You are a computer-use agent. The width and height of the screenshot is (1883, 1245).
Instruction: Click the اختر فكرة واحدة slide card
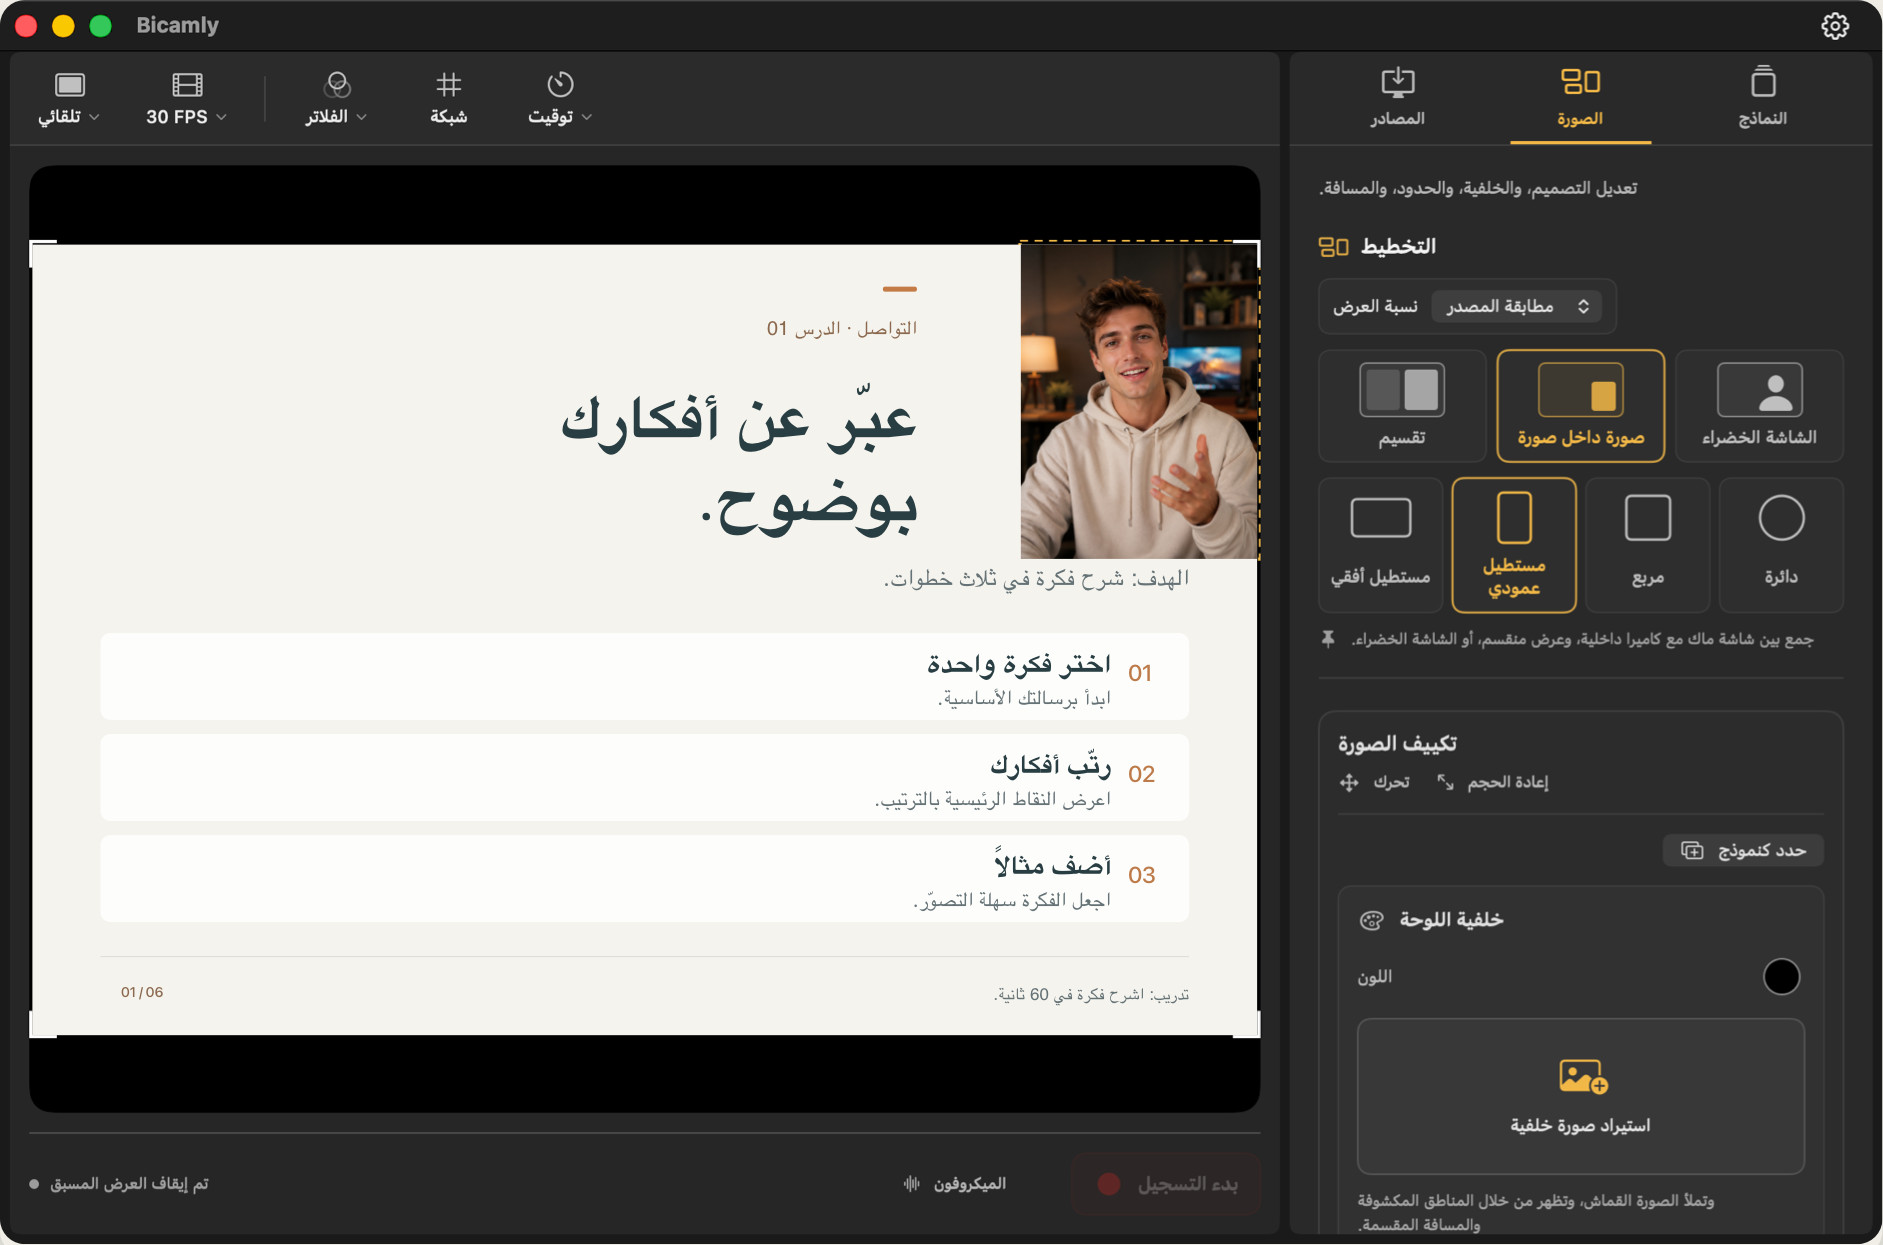click(x=644, y=676)
